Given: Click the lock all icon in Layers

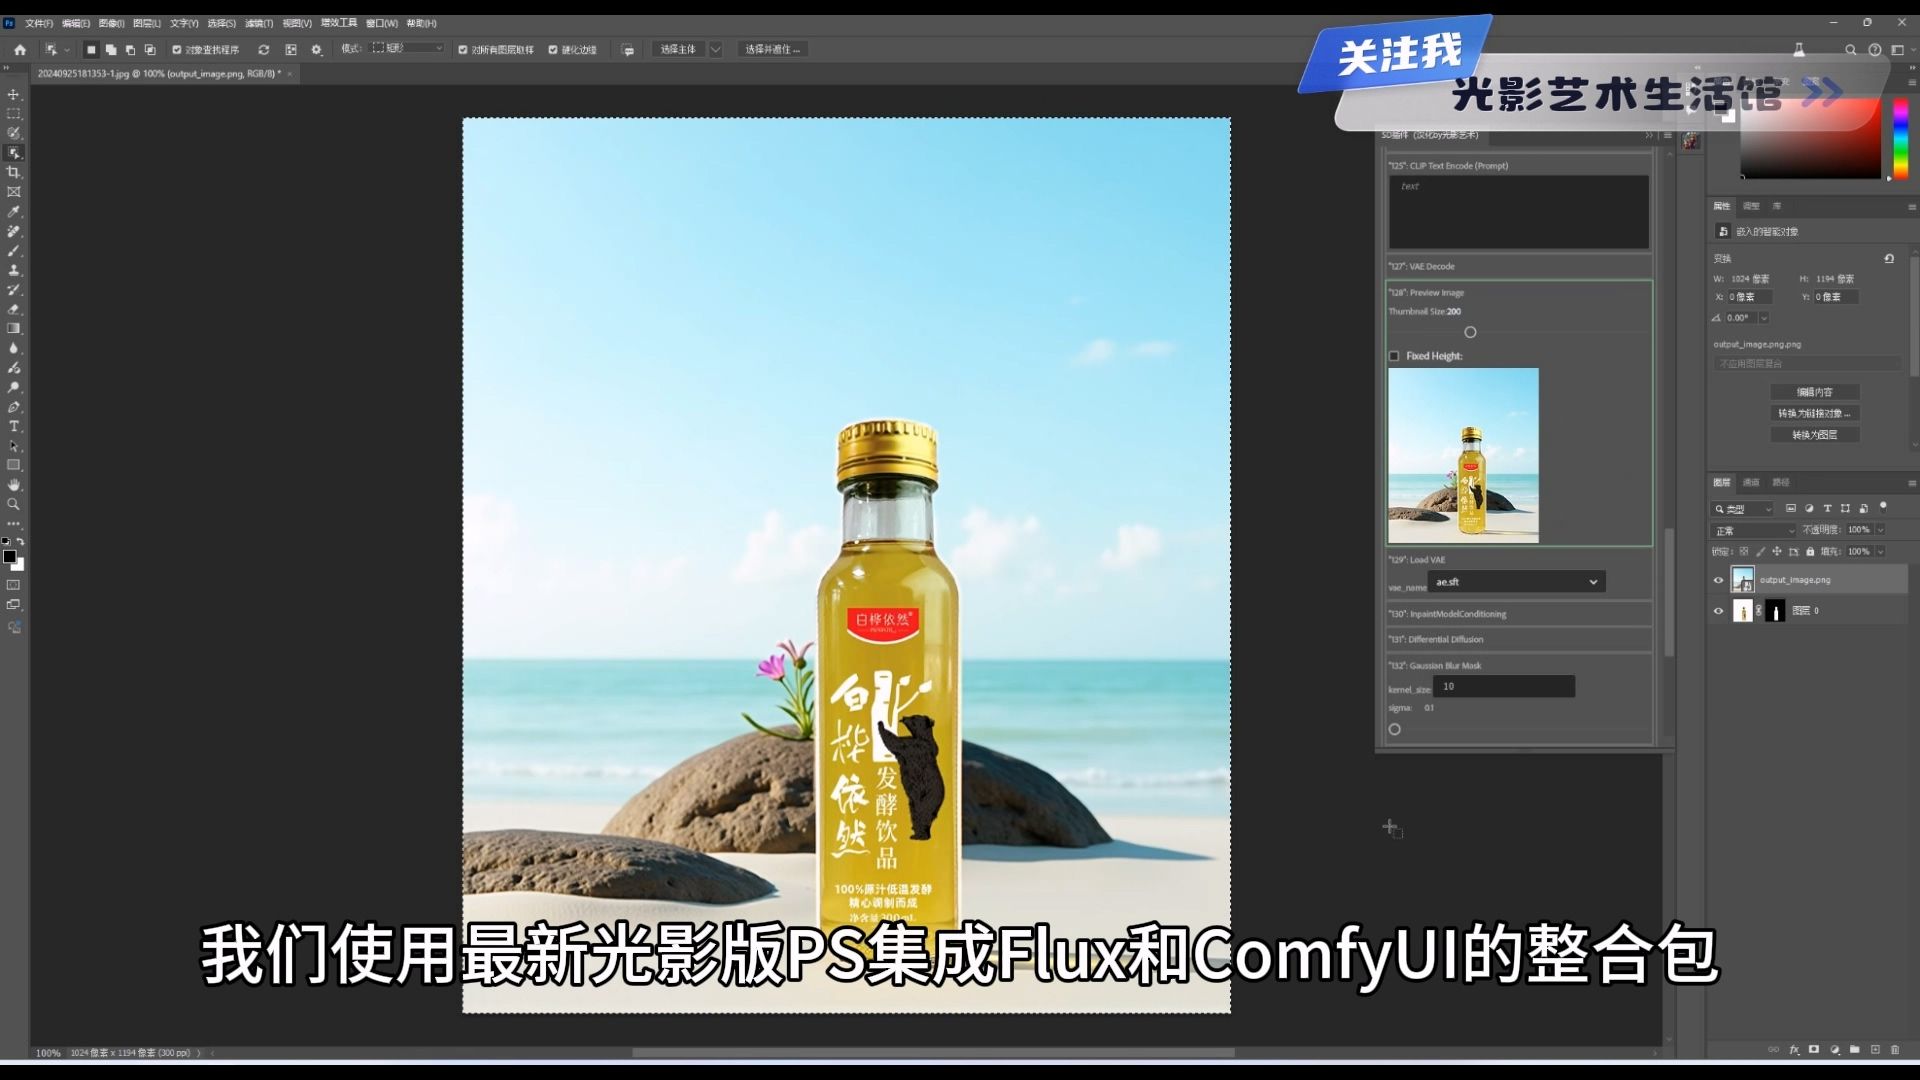Looking at the screenshot, I should point(1810,551).
